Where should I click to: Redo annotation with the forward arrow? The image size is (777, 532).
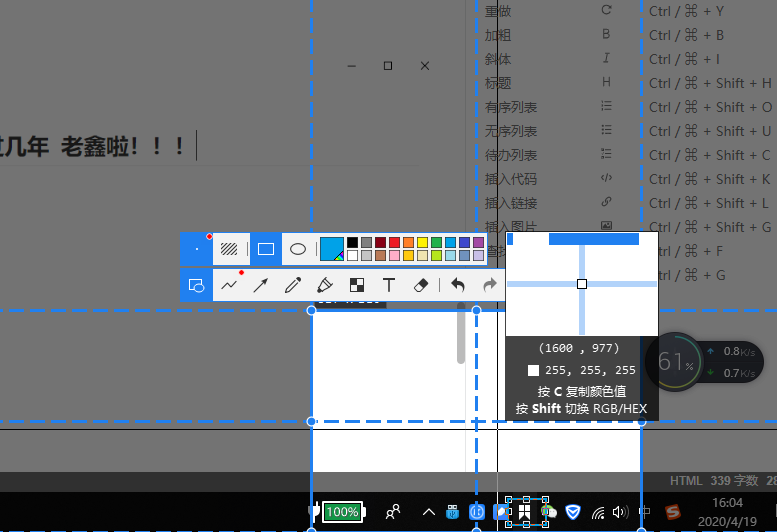click(490, 285)
